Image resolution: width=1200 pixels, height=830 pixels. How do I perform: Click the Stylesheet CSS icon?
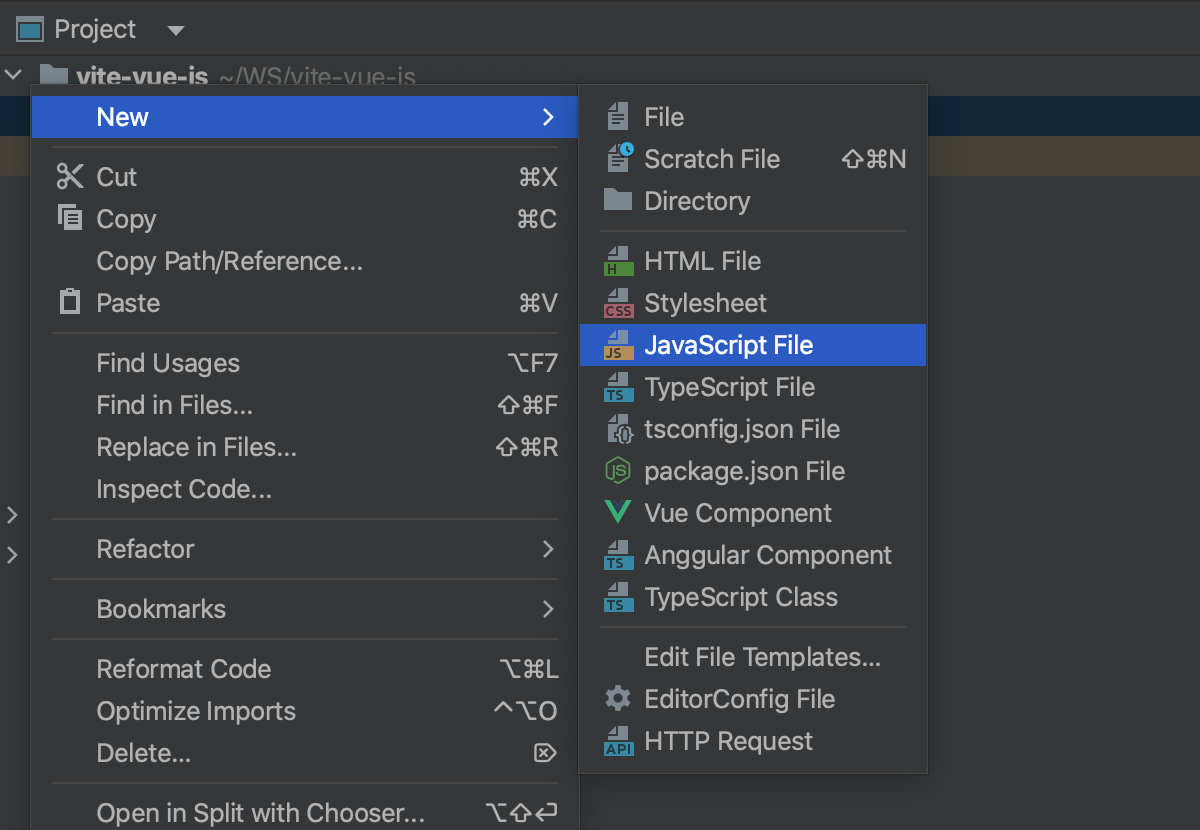click(x=618, y=303)
